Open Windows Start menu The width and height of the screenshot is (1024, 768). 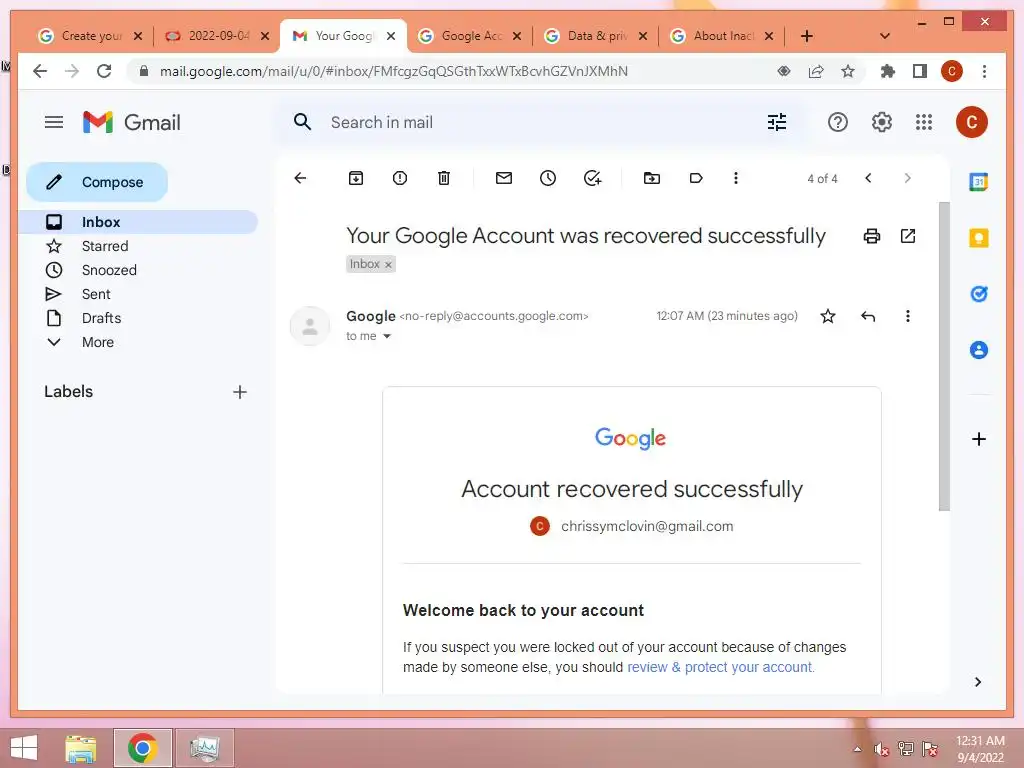(x=24, y=748)
